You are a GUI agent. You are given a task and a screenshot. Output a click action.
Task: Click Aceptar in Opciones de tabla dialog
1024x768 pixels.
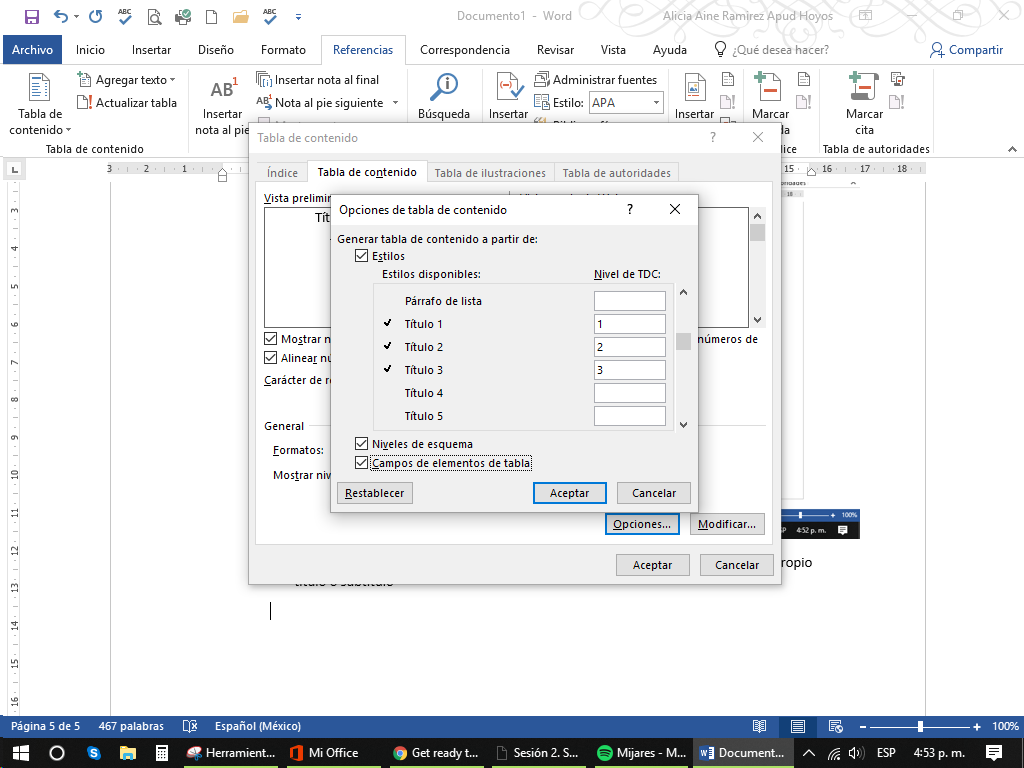(x=569, y=493)
